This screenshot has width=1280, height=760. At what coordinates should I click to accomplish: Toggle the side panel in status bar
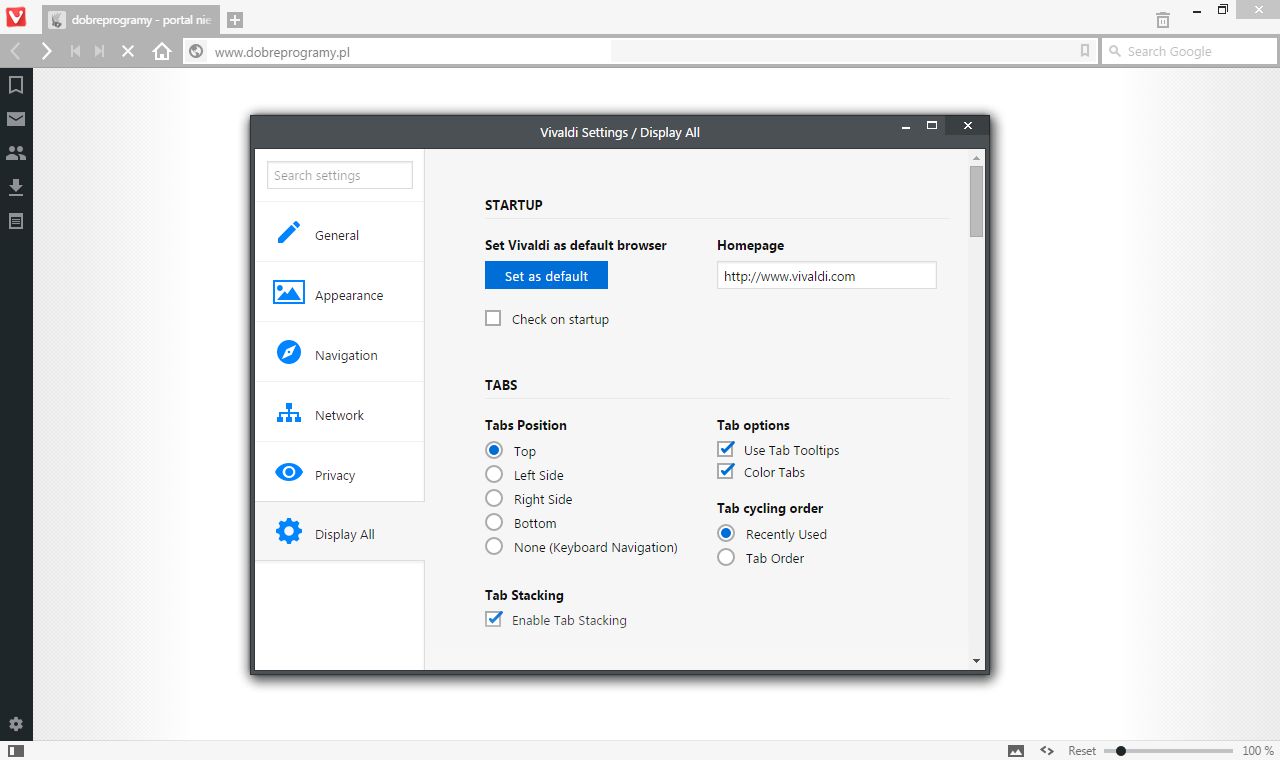(16, 750)
